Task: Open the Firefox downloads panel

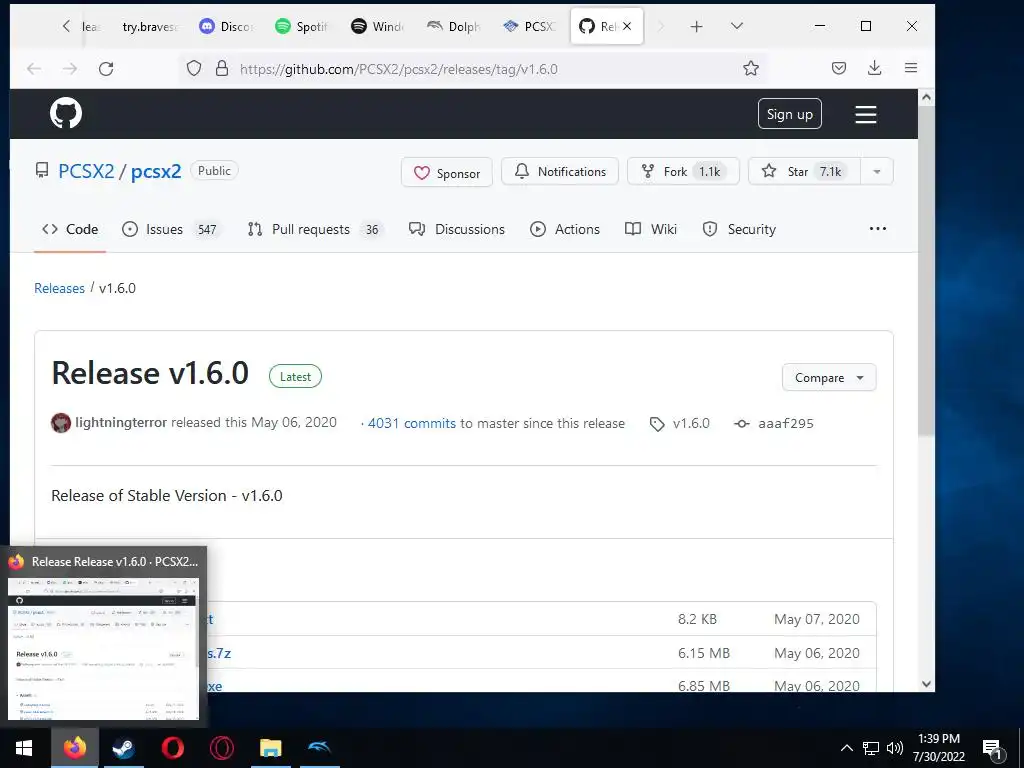Action: pyautogui.click(x=874, y=68)
